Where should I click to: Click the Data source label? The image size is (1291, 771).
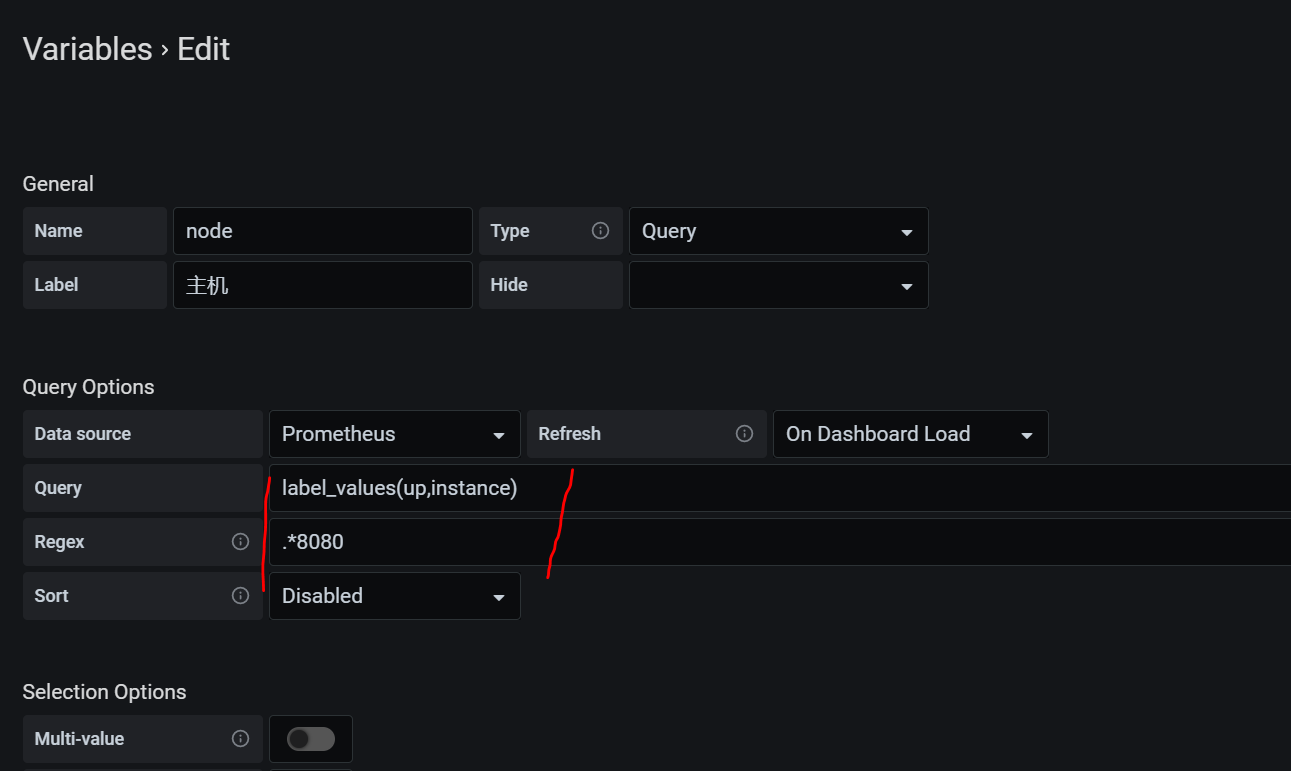[x=83, y=434]
